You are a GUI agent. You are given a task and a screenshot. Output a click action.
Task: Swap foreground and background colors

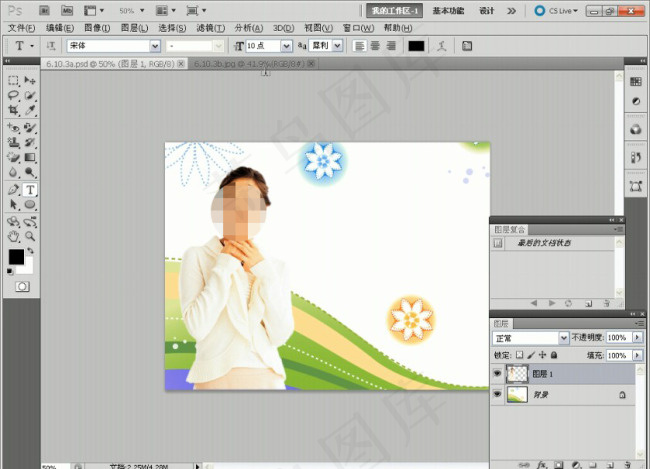click(30, 251)
